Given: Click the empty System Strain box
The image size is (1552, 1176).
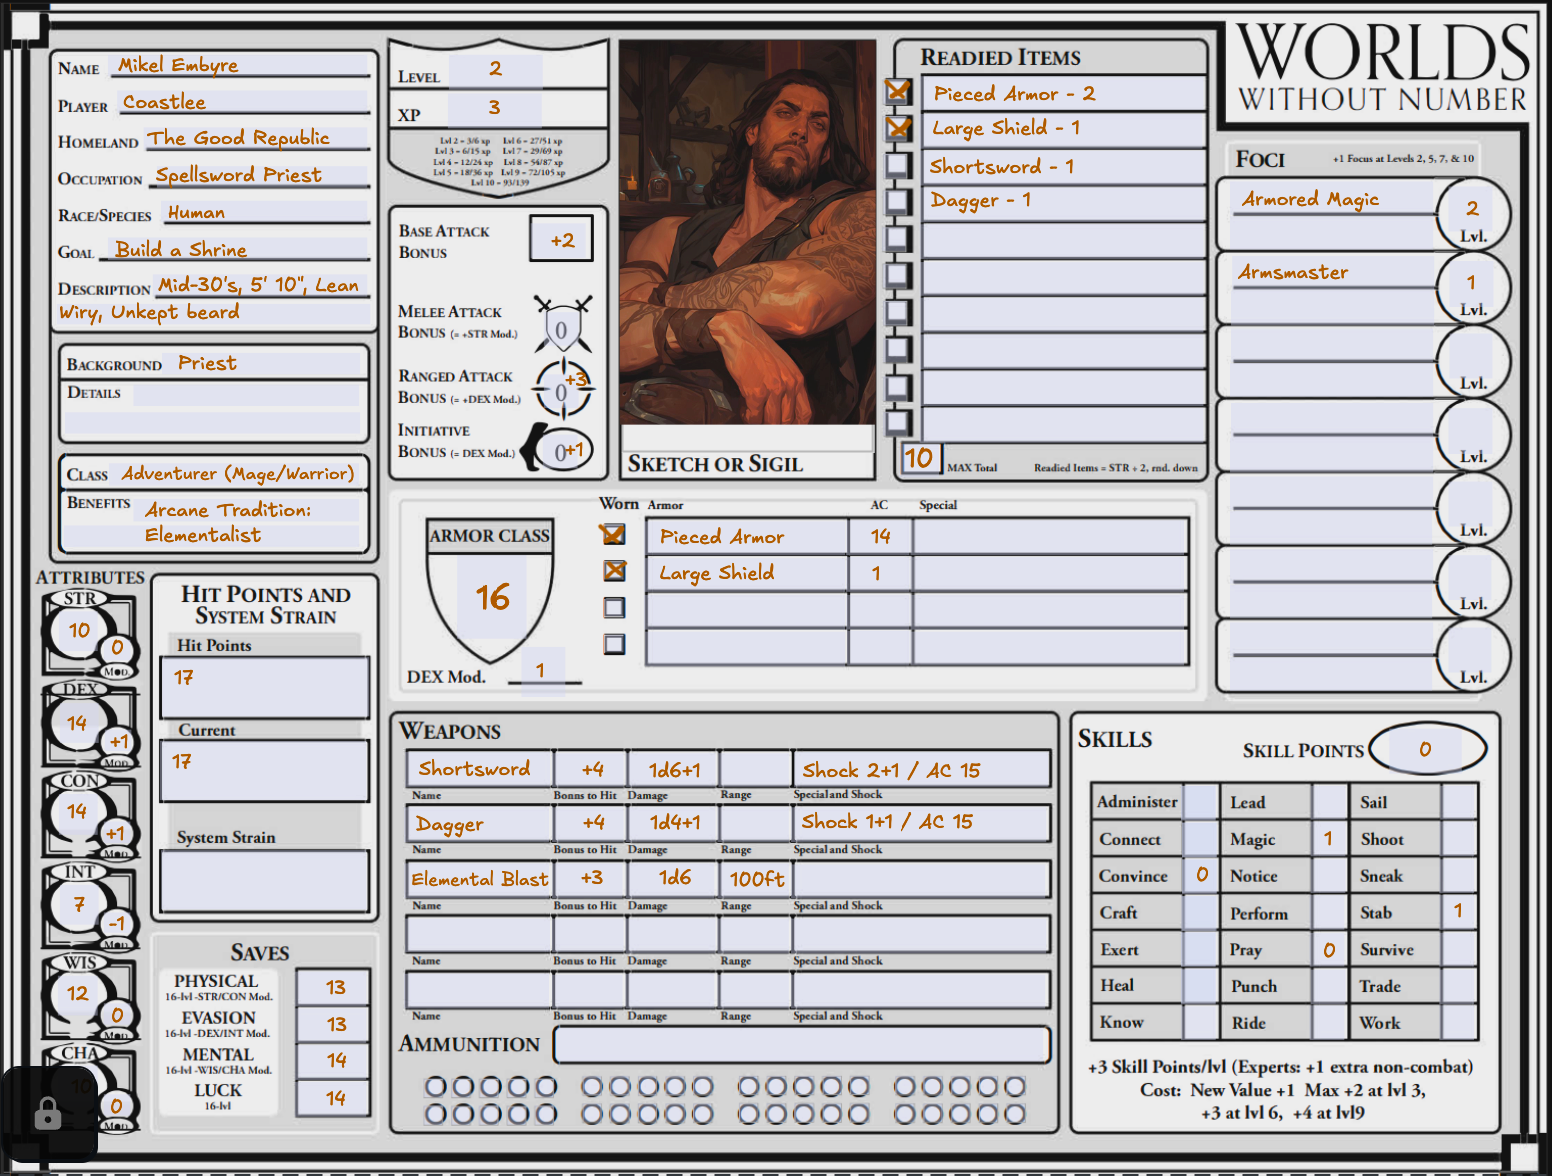Looking at the screenshot, I should [264, 880].
